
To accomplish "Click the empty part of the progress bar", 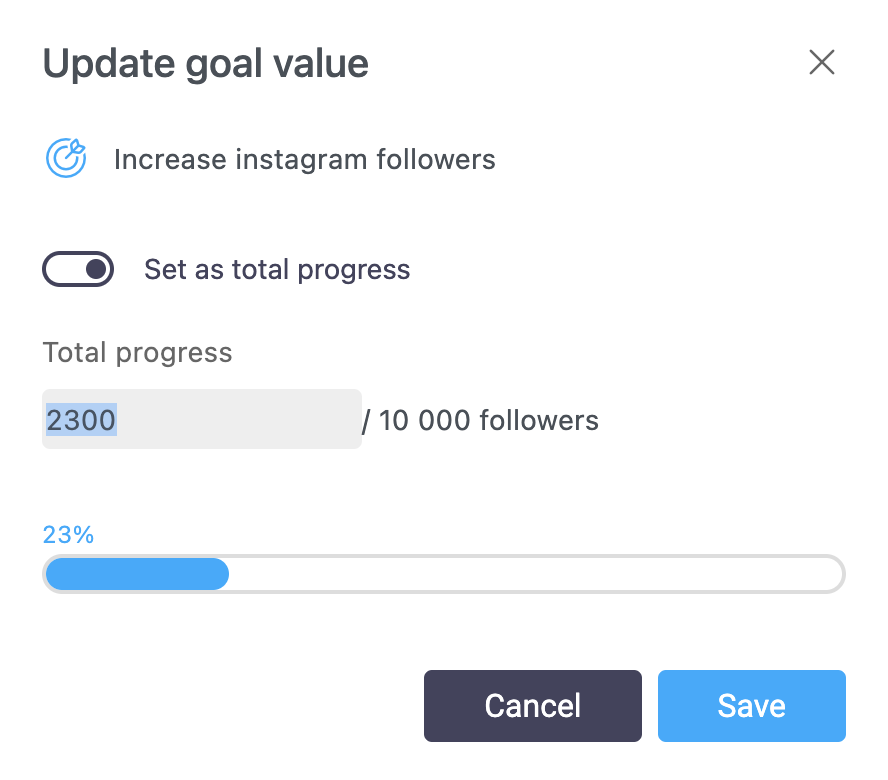I will point(535,574).
